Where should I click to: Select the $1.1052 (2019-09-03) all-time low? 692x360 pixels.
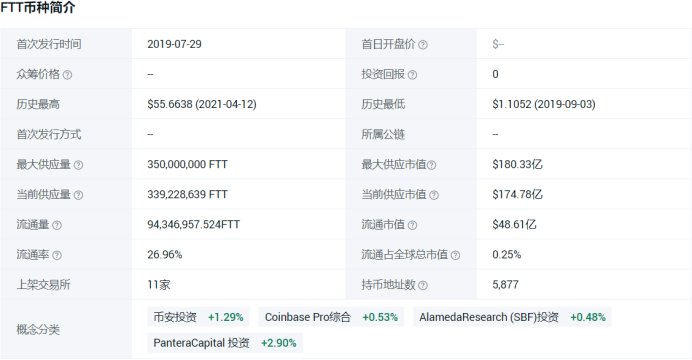coord(544,104)
